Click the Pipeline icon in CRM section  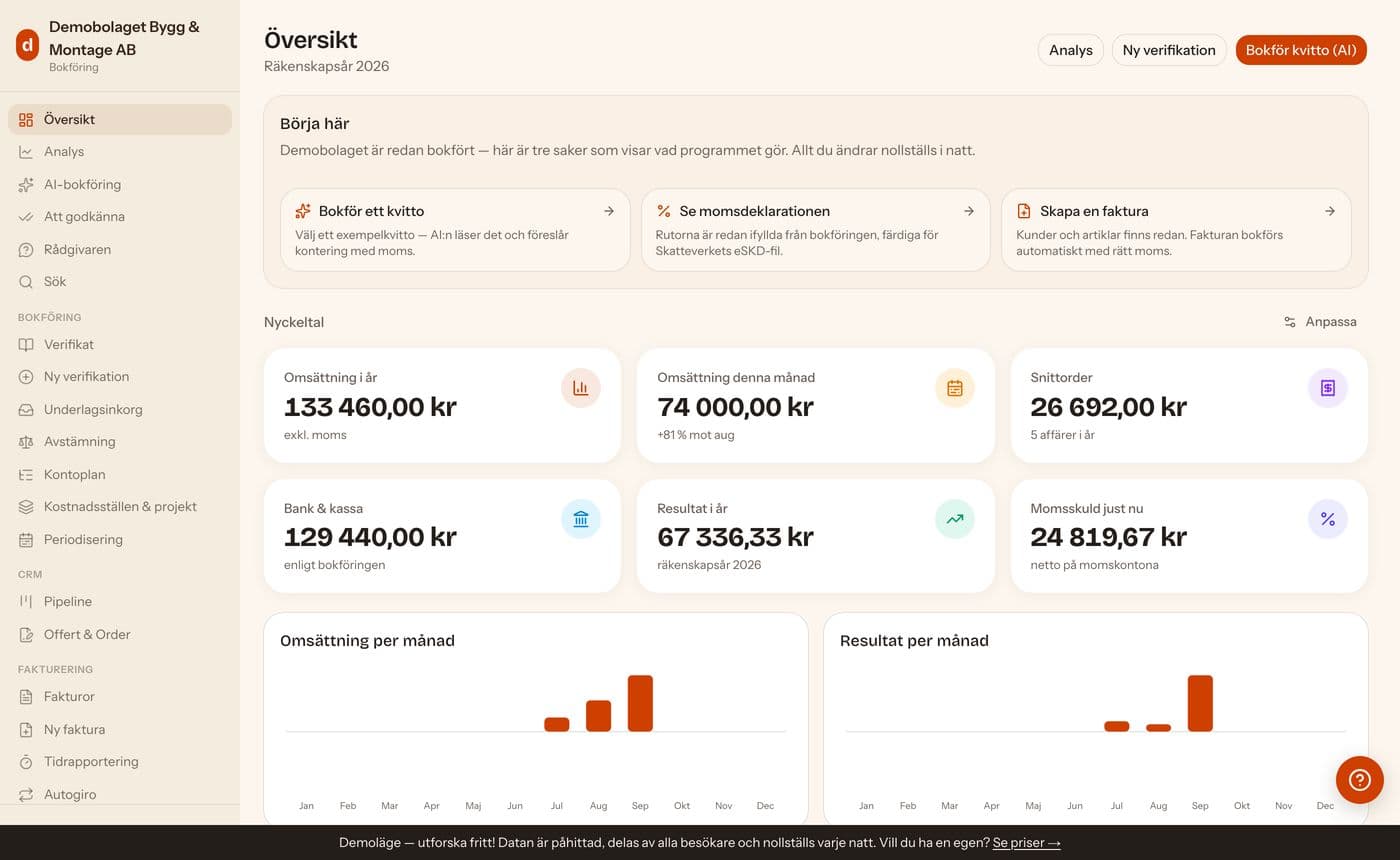pos(26,602)
